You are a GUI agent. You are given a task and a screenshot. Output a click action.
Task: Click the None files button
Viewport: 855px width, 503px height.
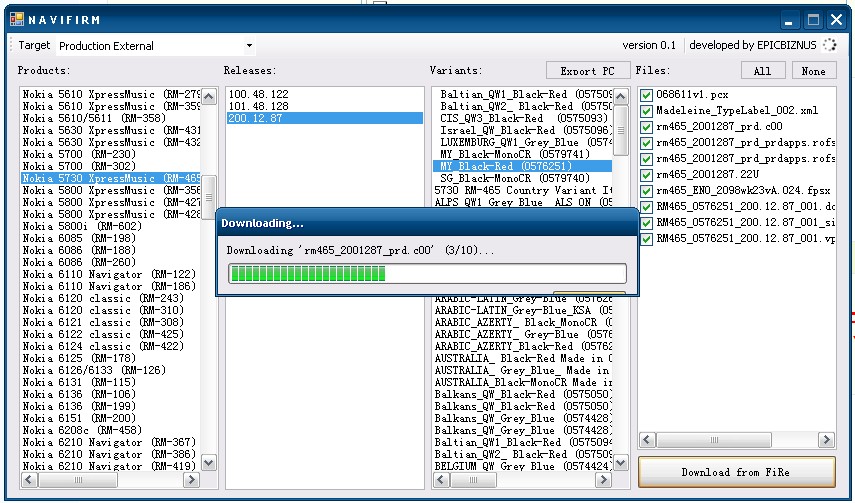pyautogui.click(x=813, y=71)
